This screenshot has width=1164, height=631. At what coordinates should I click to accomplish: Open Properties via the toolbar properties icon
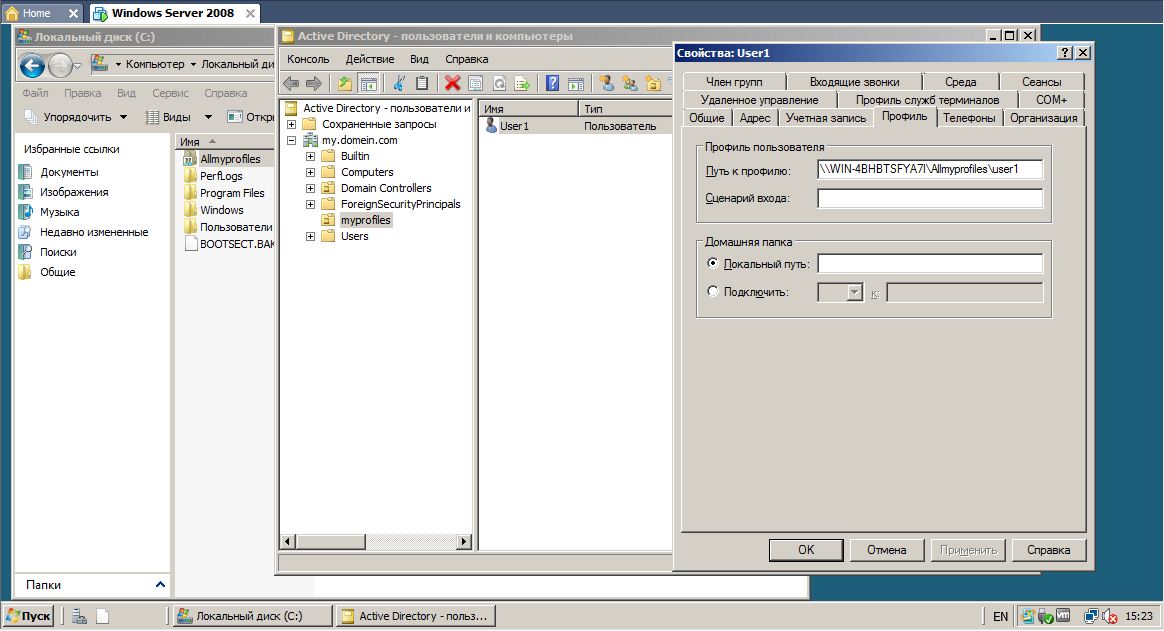point(476,84)
